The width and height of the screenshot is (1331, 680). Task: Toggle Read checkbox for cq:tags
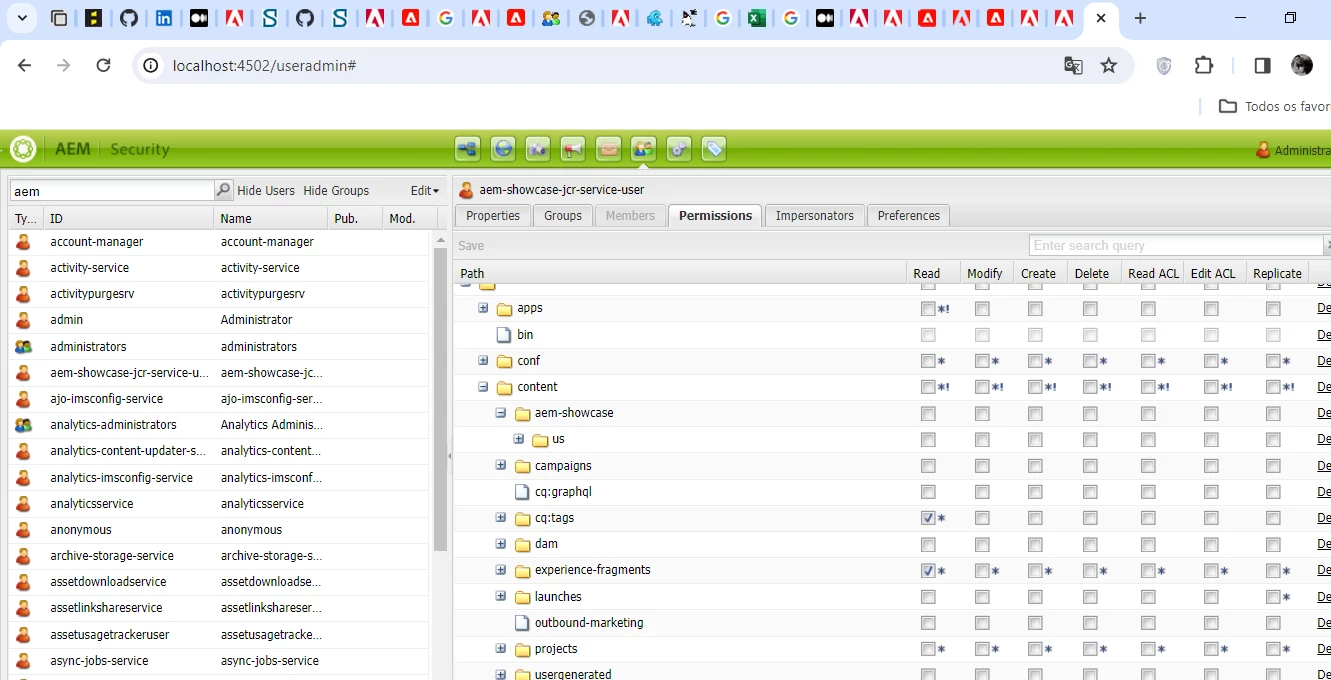(928, 518)
